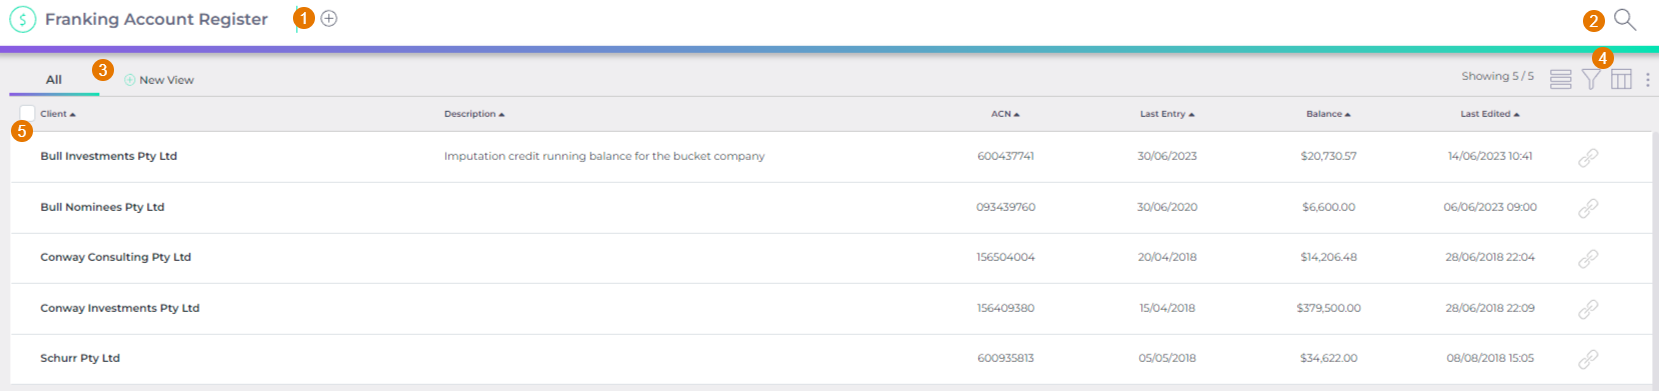Image resolution: width=1659 pixels, height=391 pixels.
Task: Click balance $379,500.00
Action: point(1328,308)
